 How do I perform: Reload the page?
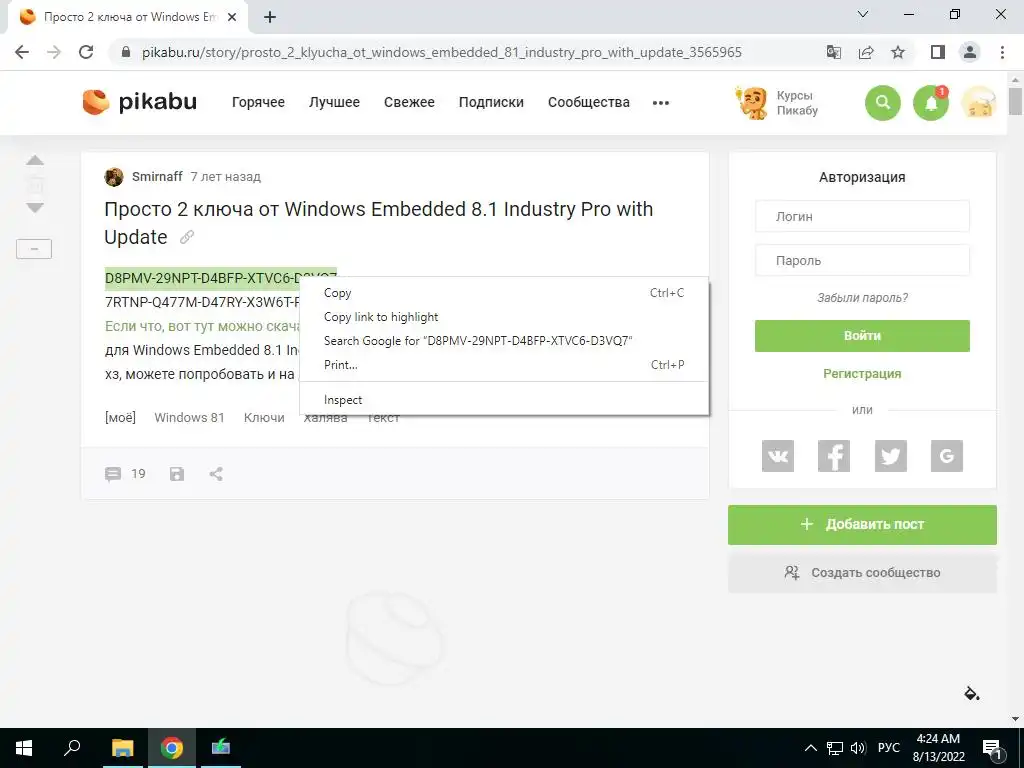[86, 52]
